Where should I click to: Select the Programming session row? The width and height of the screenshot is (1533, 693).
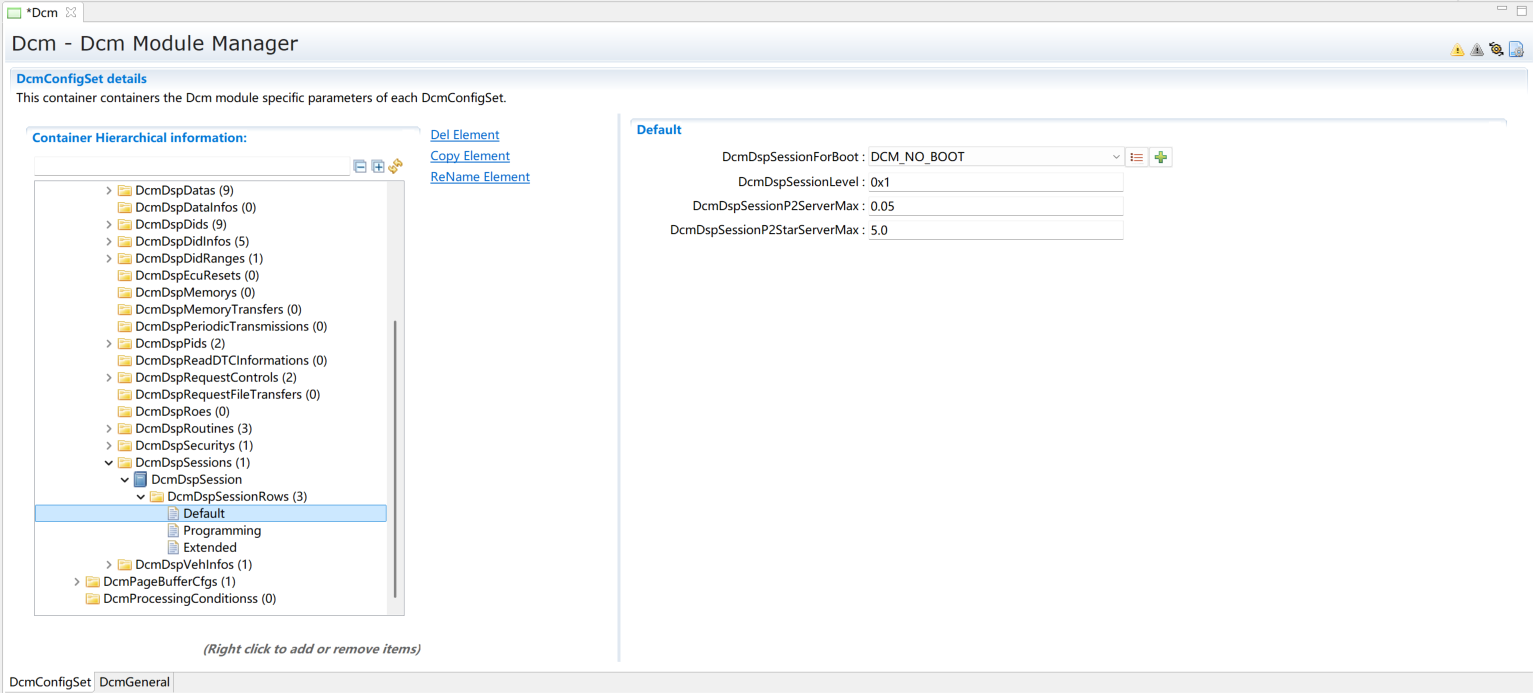[x=222, y=531]
